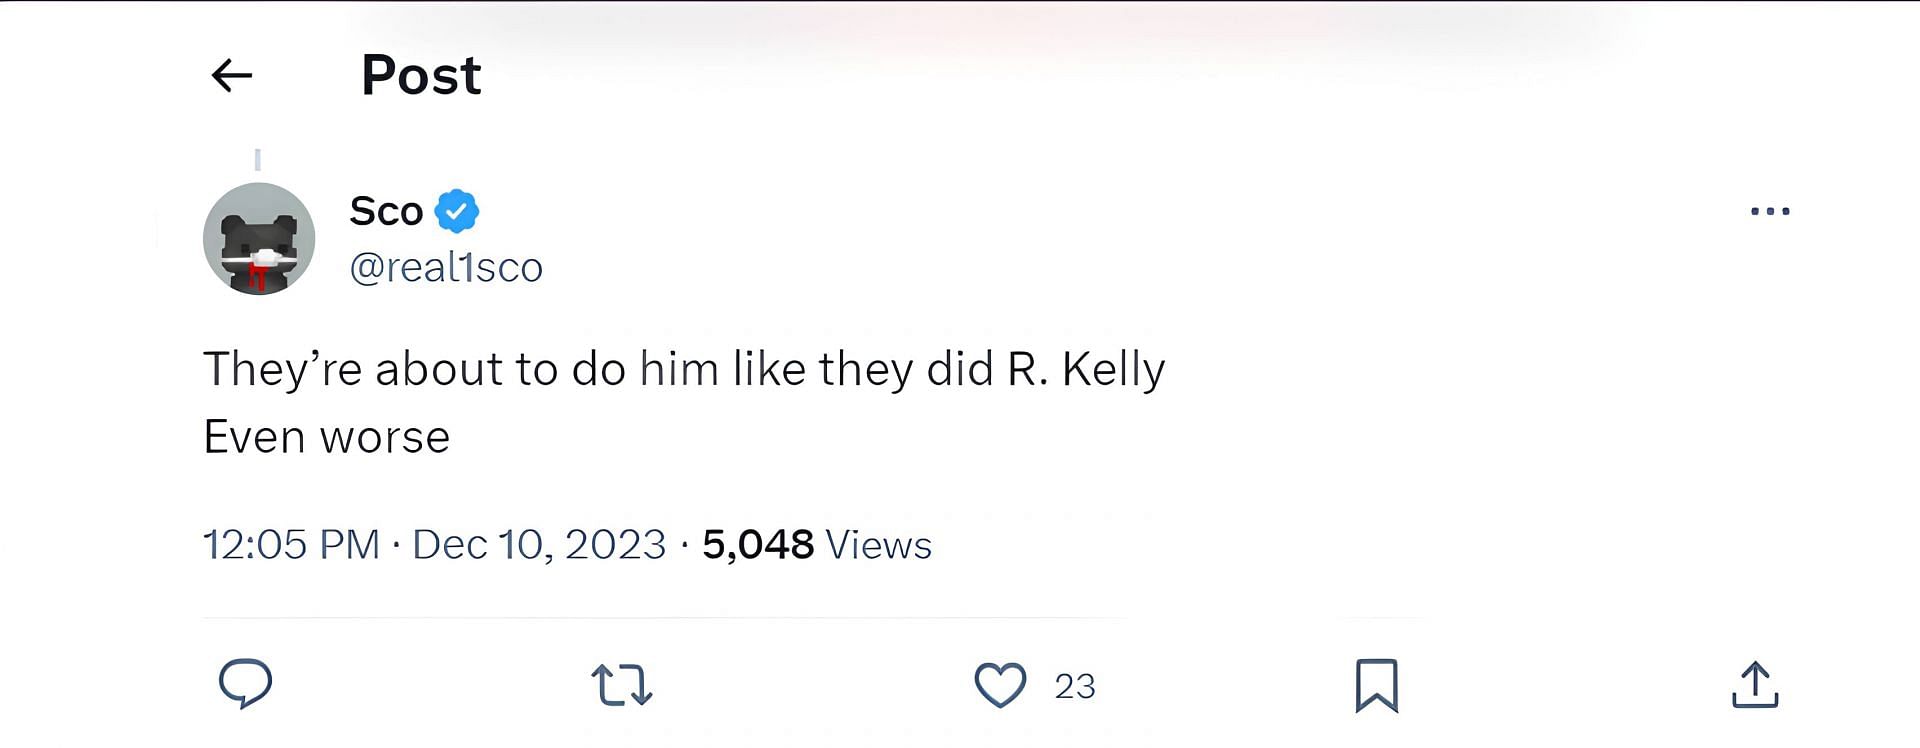
Task: Click the 'Even worse' text line
Action: [327, 437]
